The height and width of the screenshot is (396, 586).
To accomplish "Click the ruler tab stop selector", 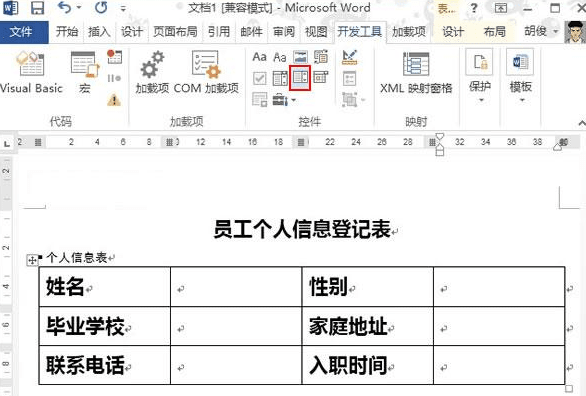I will point(7,143).
